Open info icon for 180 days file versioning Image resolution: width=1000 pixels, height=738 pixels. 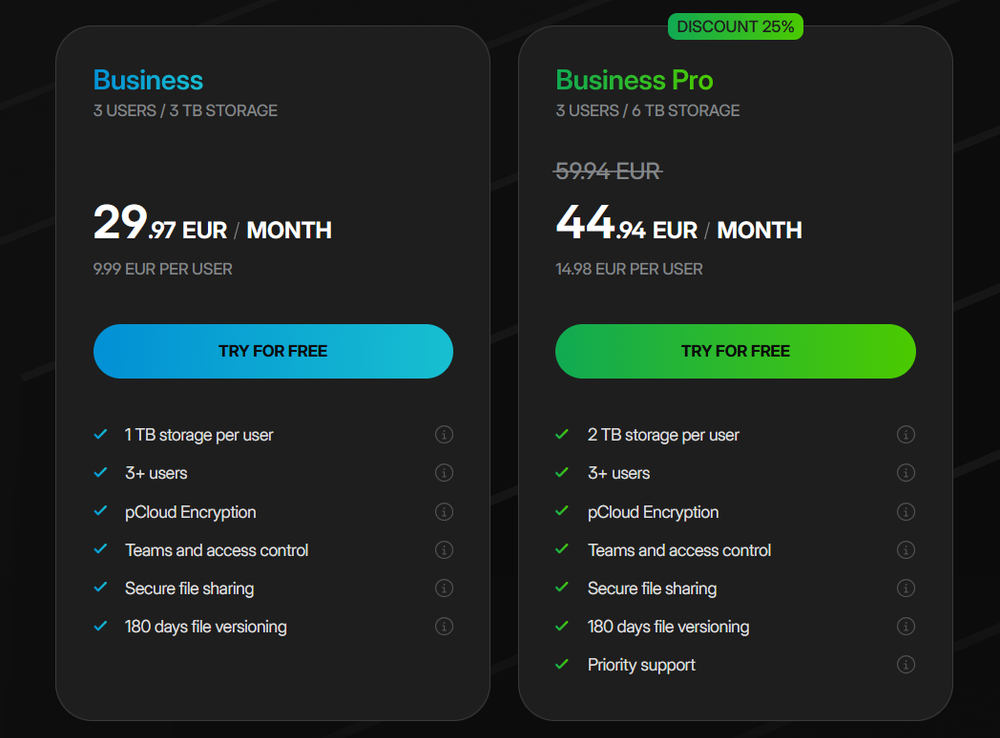coord(444,626)
